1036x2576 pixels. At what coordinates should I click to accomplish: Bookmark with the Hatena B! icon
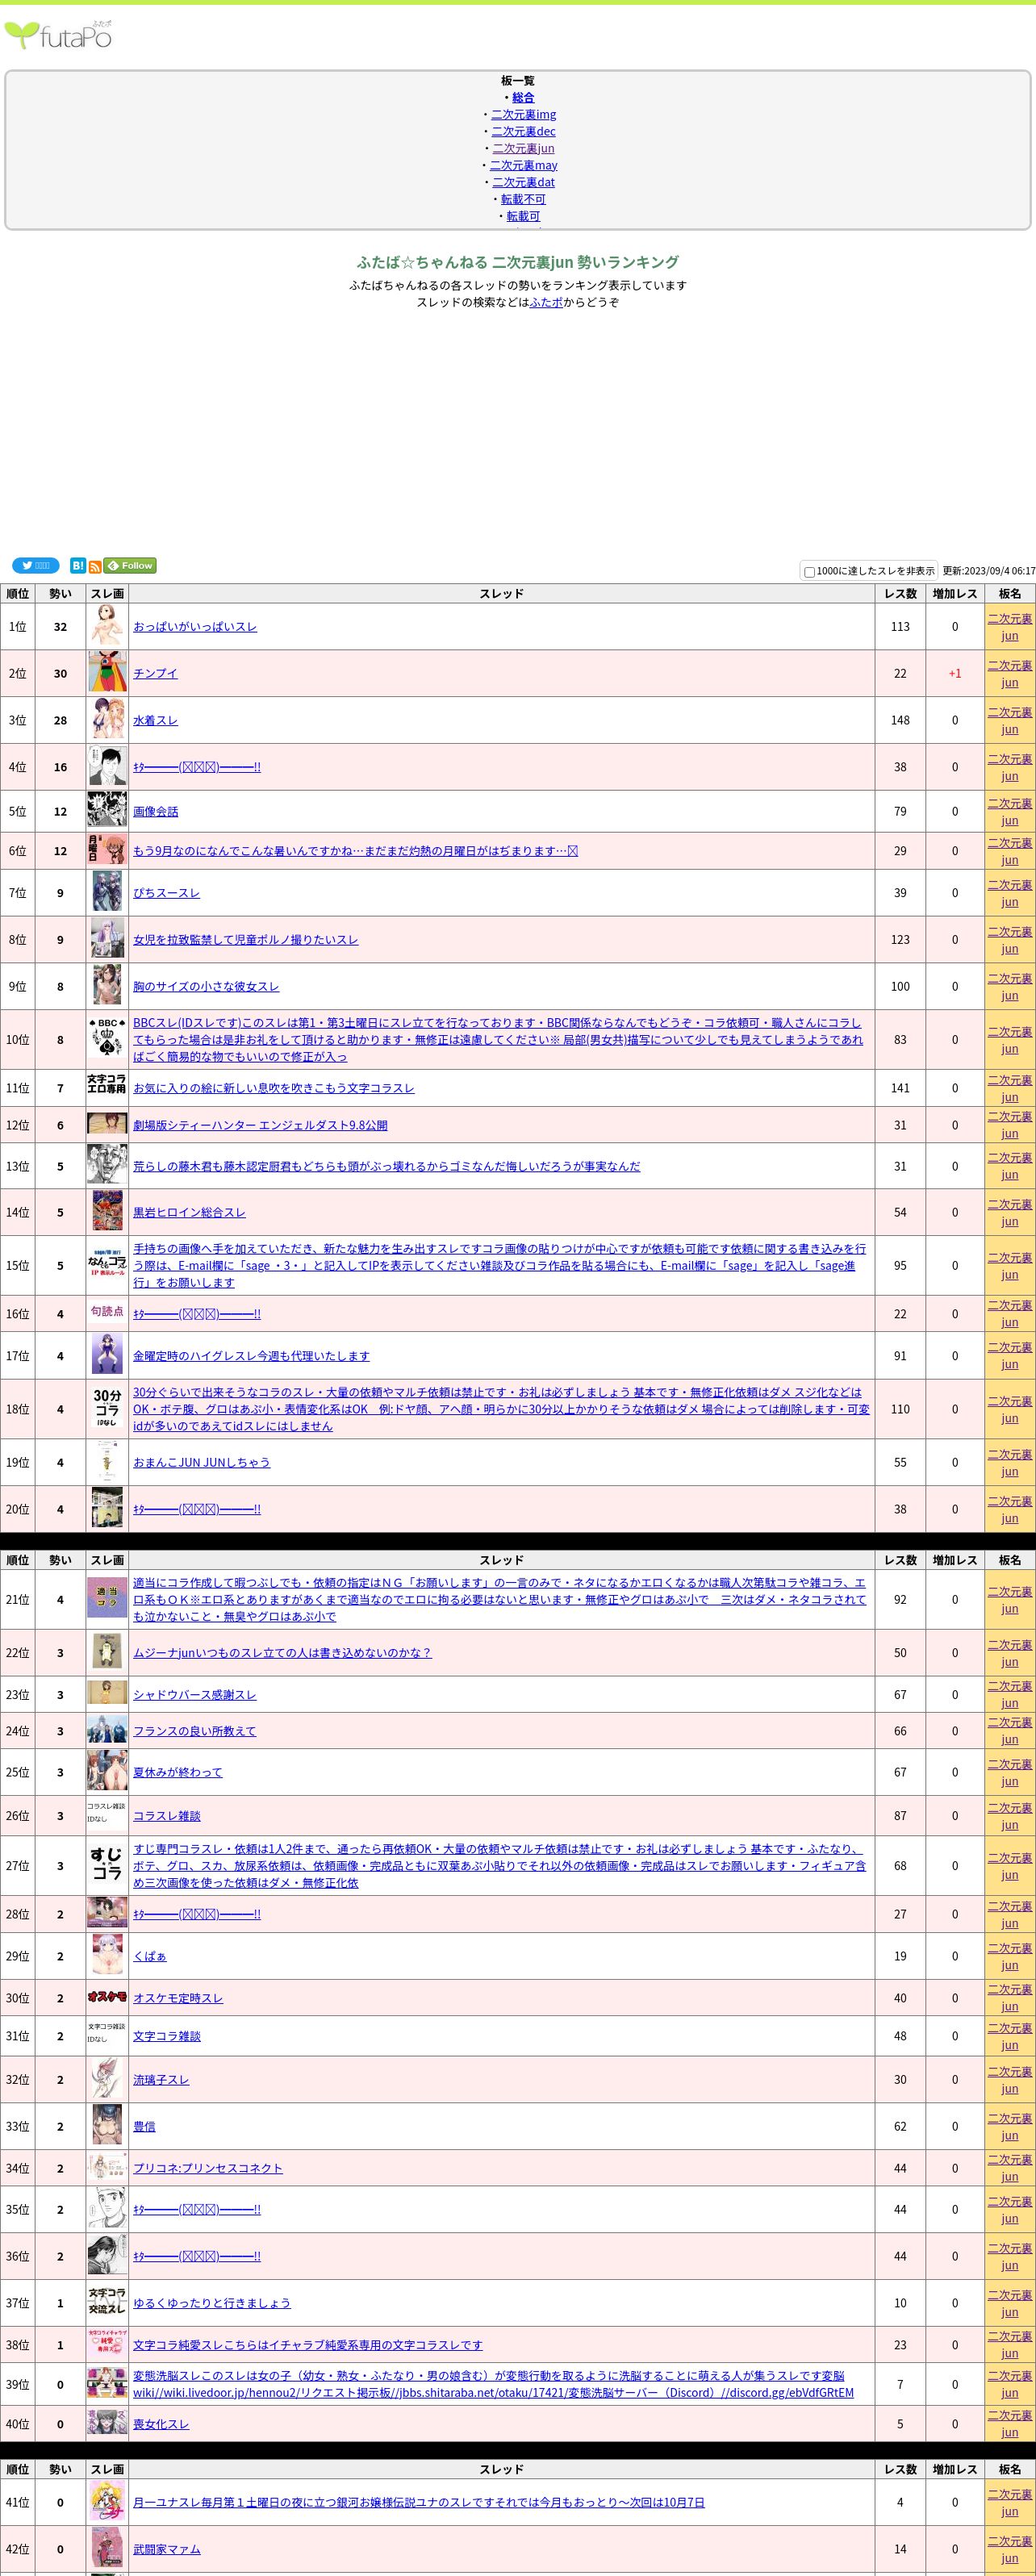pos(78,565)
